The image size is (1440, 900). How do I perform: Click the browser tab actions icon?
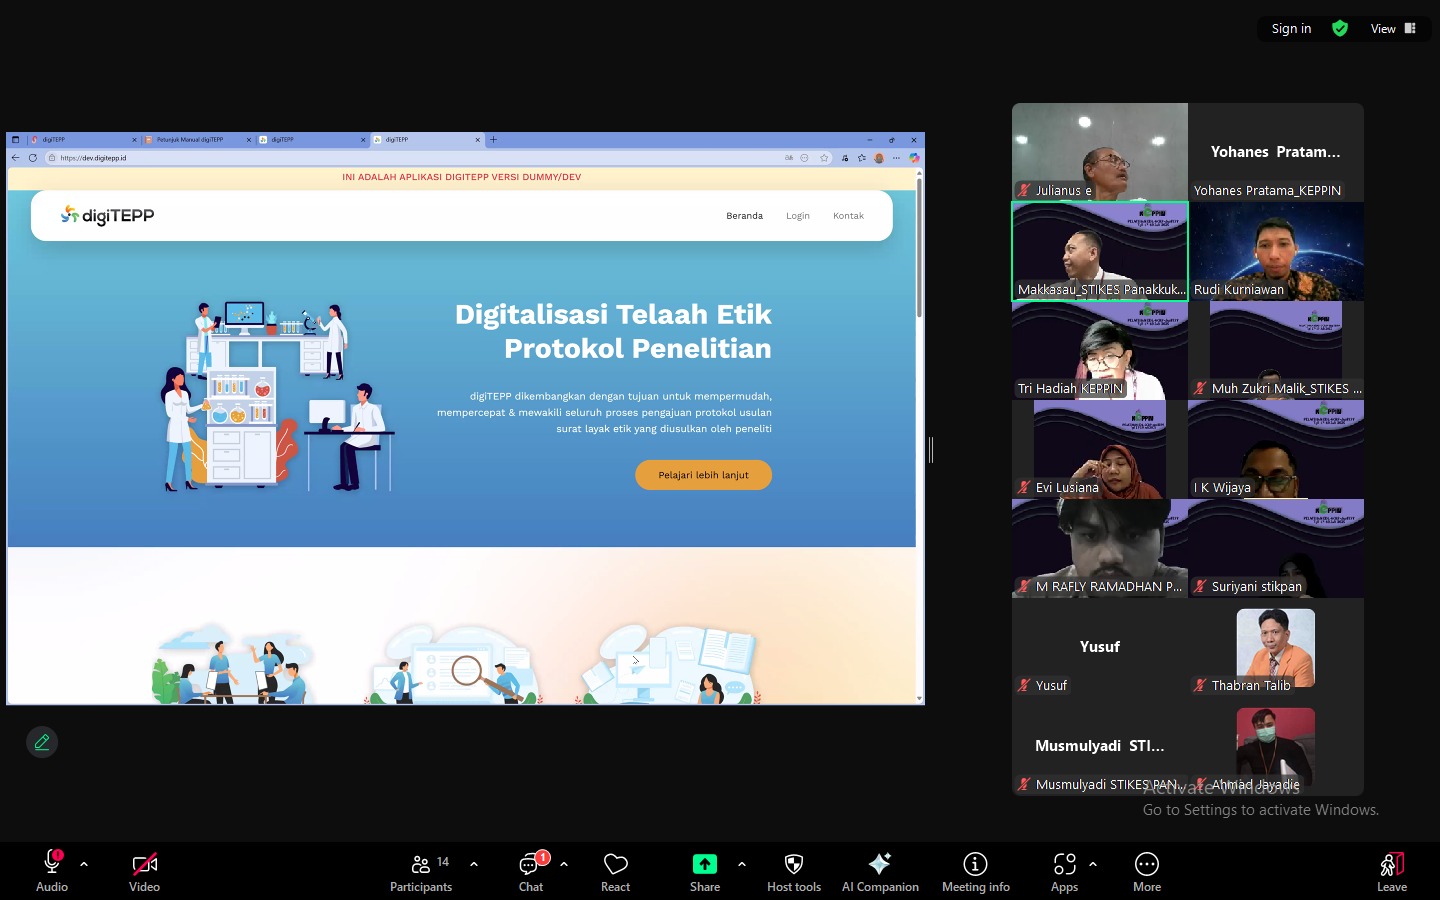[15, 140]
